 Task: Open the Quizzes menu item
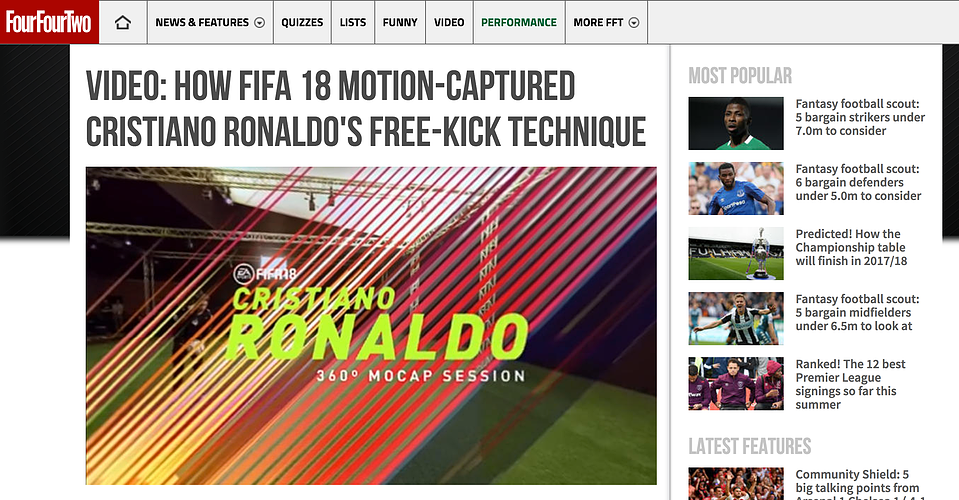[302, 23]
